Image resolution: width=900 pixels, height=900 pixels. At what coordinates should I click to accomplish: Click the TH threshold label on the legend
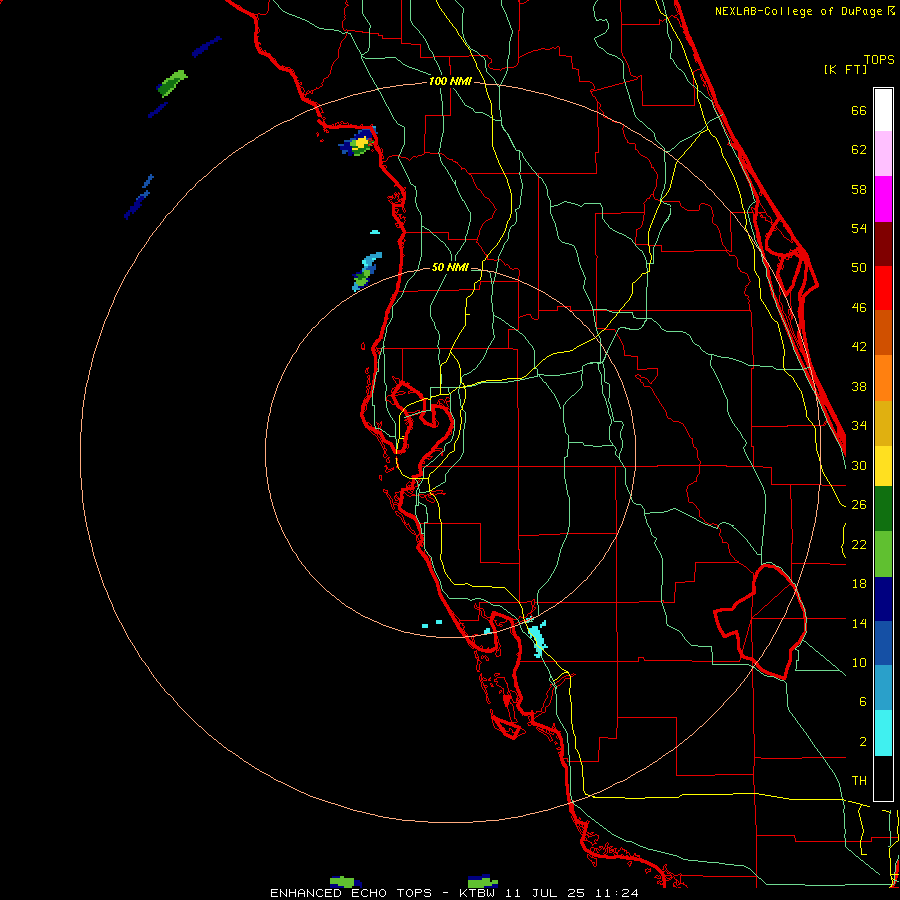pos(859,781)
